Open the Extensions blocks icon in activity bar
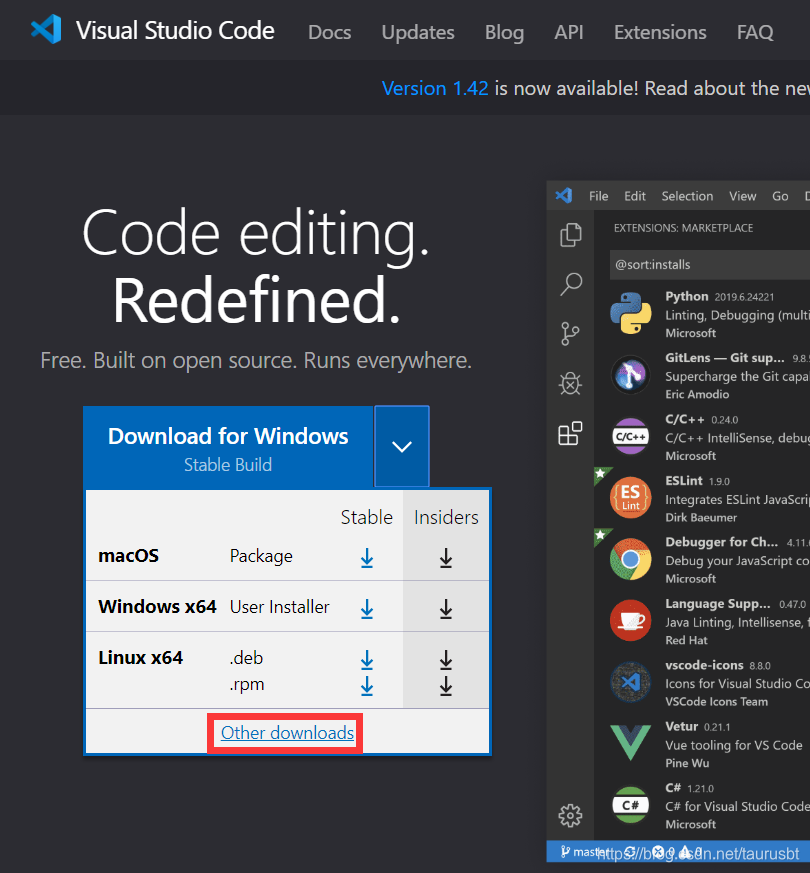810x873 pixels. (570, 433)
